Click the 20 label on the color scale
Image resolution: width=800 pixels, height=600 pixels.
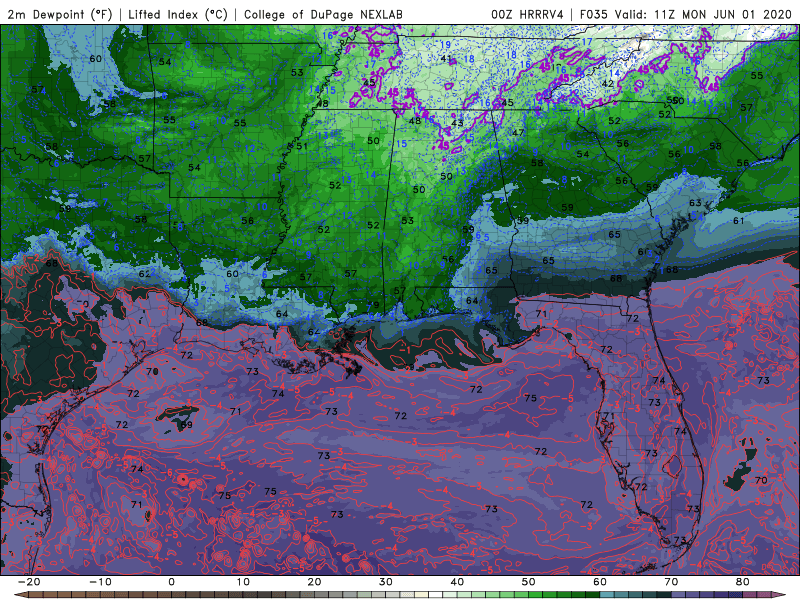click(x=314, y=582)
